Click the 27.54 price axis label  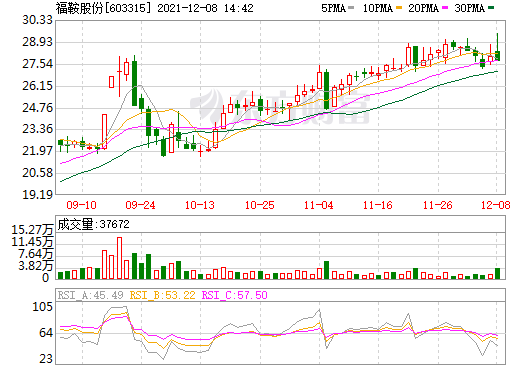tap(38, 64)
